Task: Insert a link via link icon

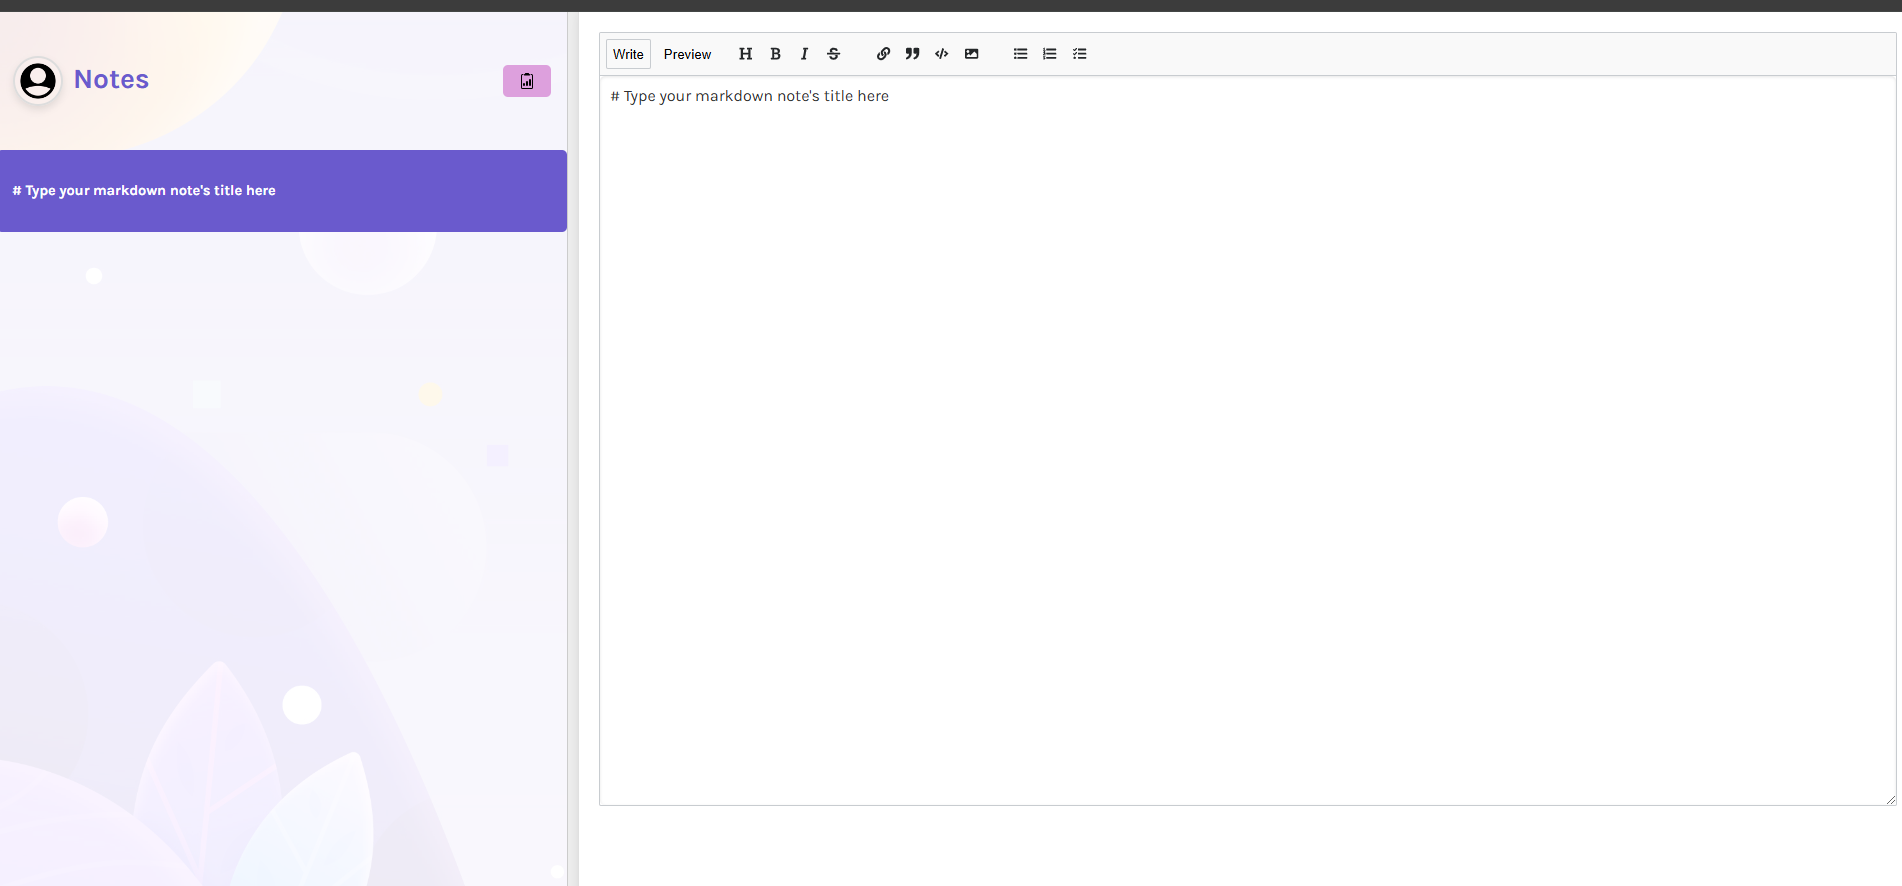Action: pyautogui.click(x=883, y=54)
